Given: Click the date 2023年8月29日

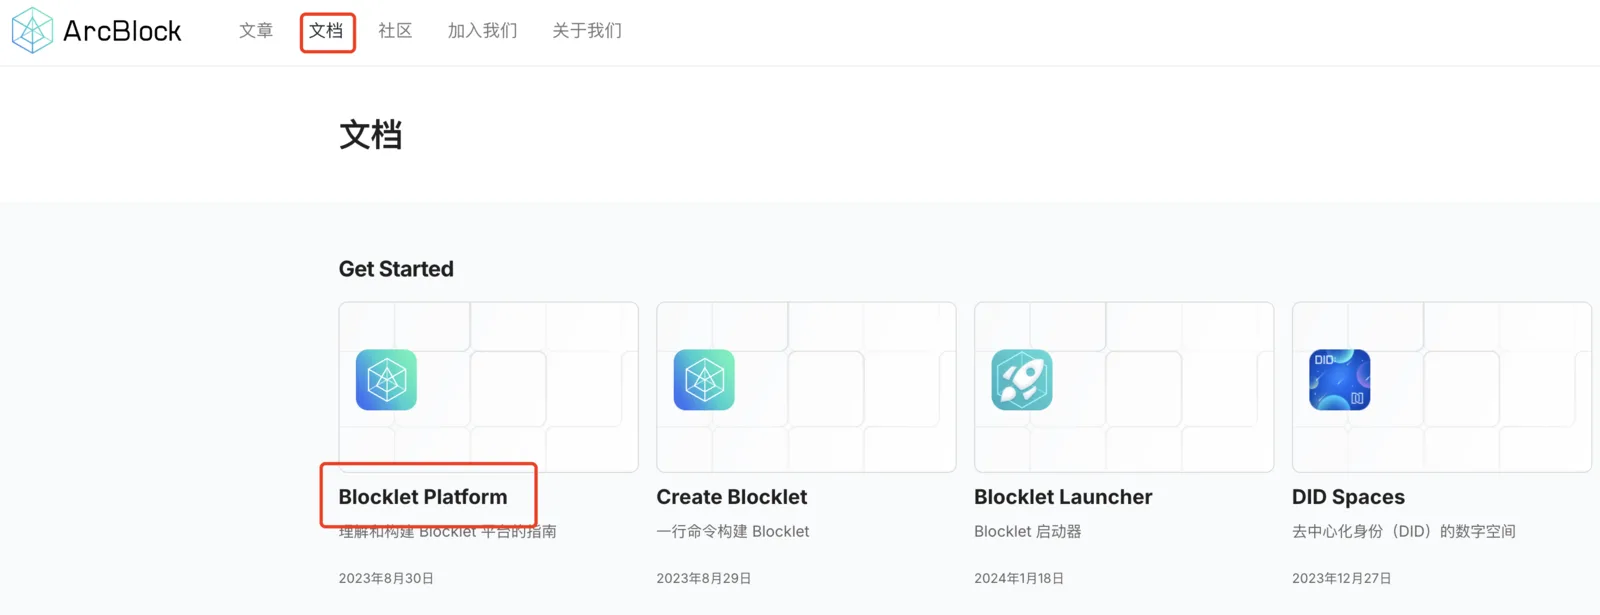Looking at the screenshot, I should click(x=704, y=579).
